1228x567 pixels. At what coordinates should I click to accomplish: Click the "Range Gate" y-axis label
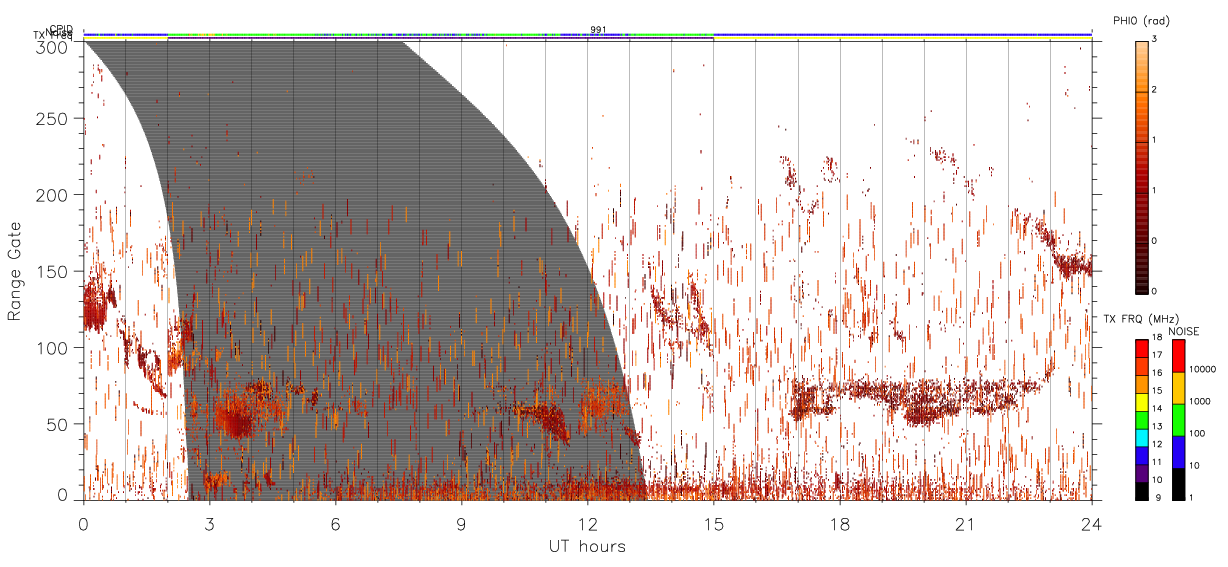15,270
